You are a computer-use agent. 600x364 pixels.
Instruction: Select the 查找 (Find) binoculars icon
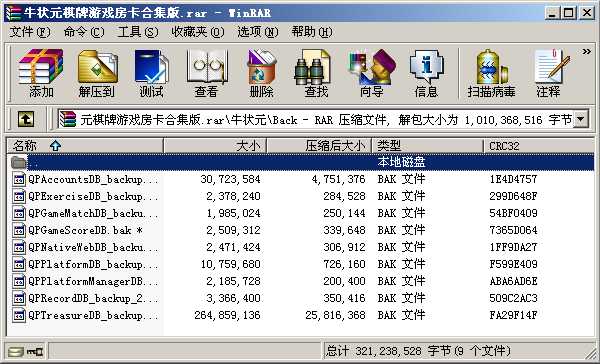(316, 73)
